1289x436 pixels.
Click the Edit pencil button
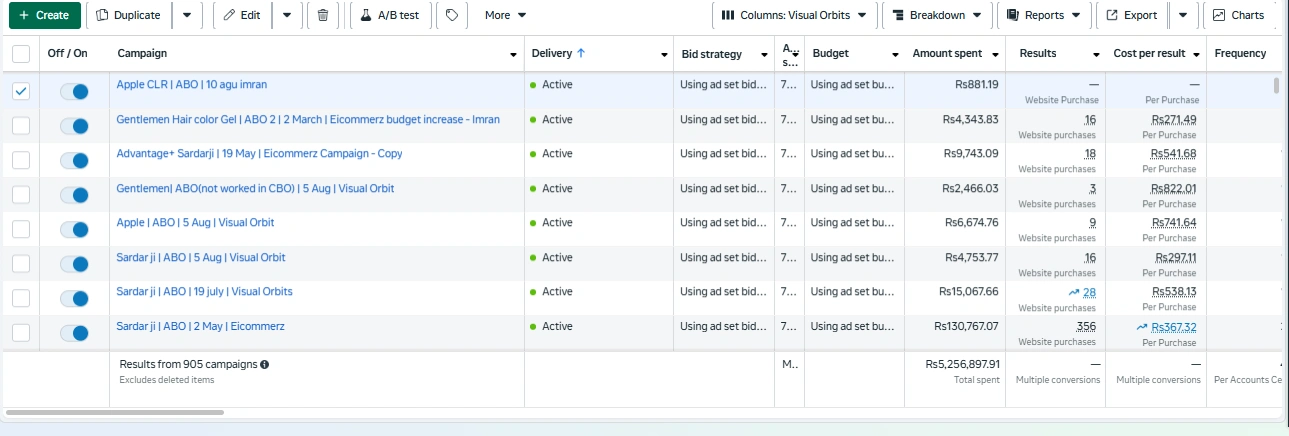tap(241, 15)
